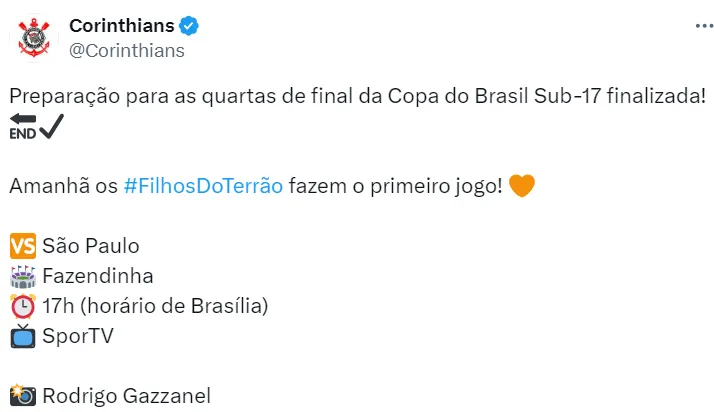The height and width of the screenshot is (412, 714).
Task: Click the END arrow emoji
Action: (x=23, y=127)
